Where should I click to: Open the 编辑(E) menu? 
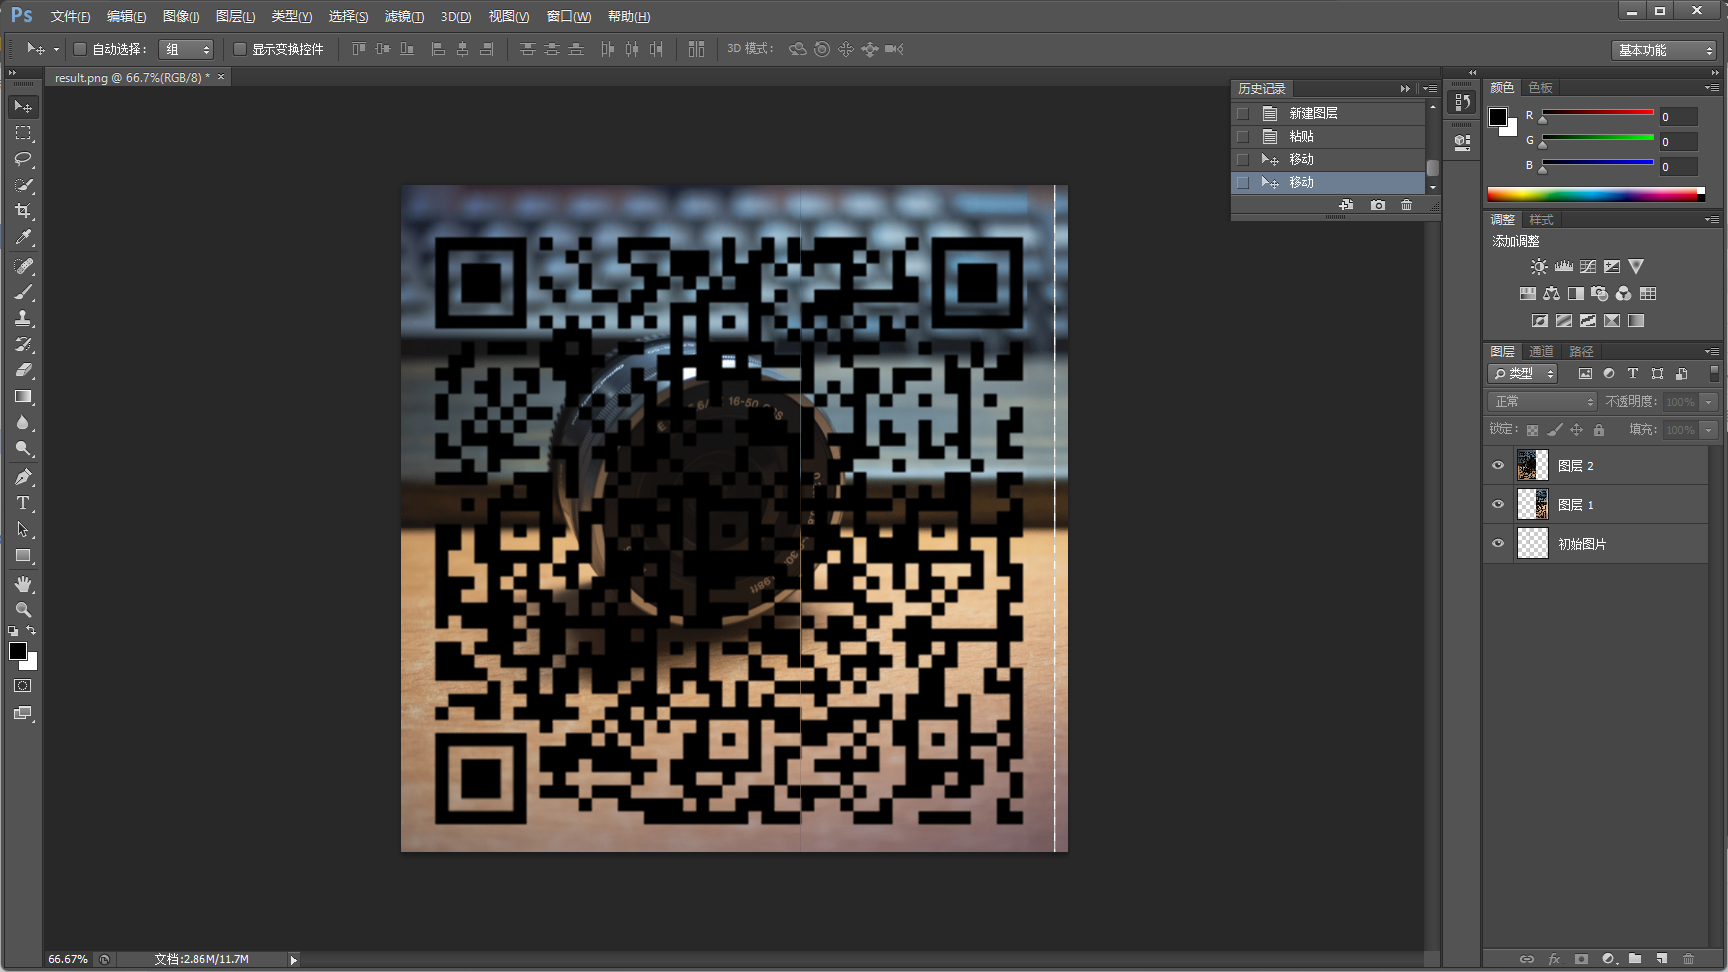(126, 17)
